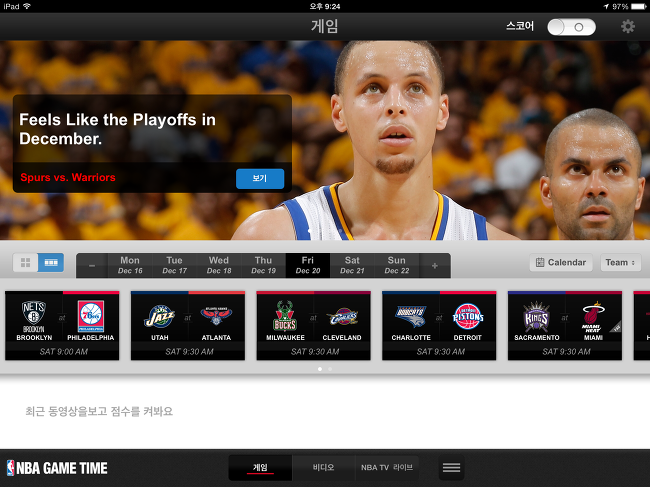Open the partially visible sixth game card

coord(642,325)
